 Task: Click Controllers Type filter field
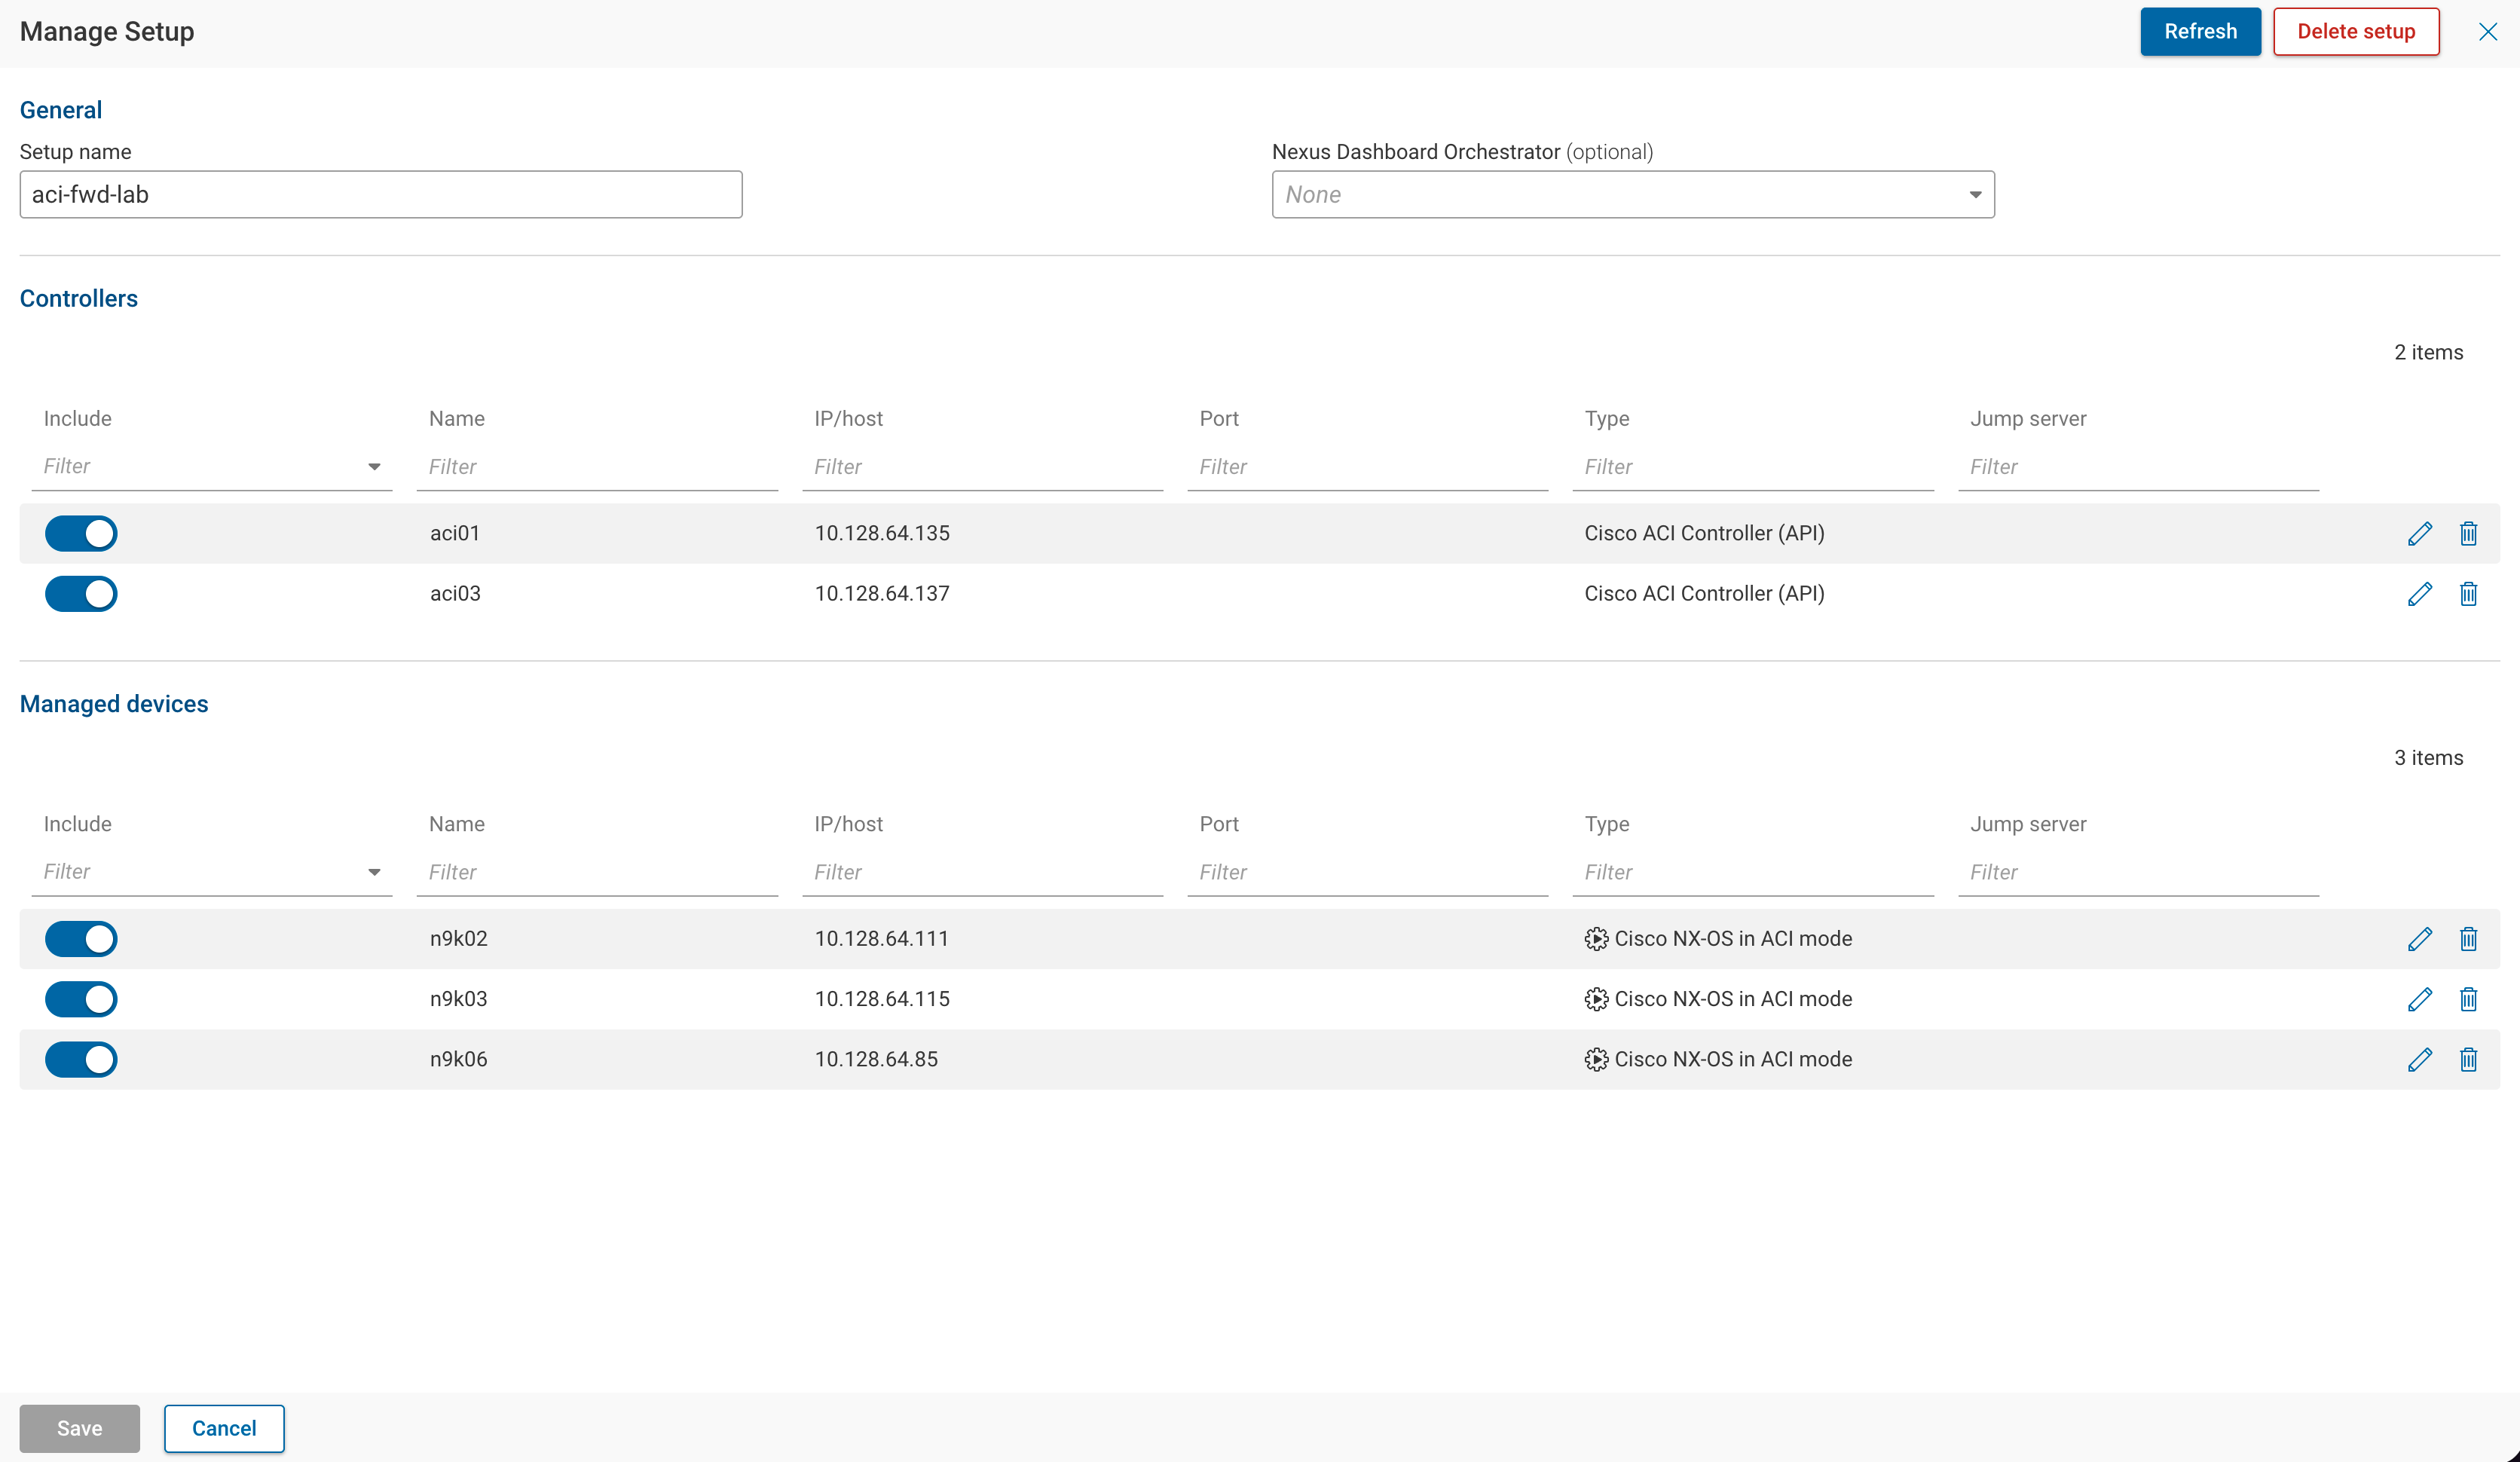(1753, 467)
